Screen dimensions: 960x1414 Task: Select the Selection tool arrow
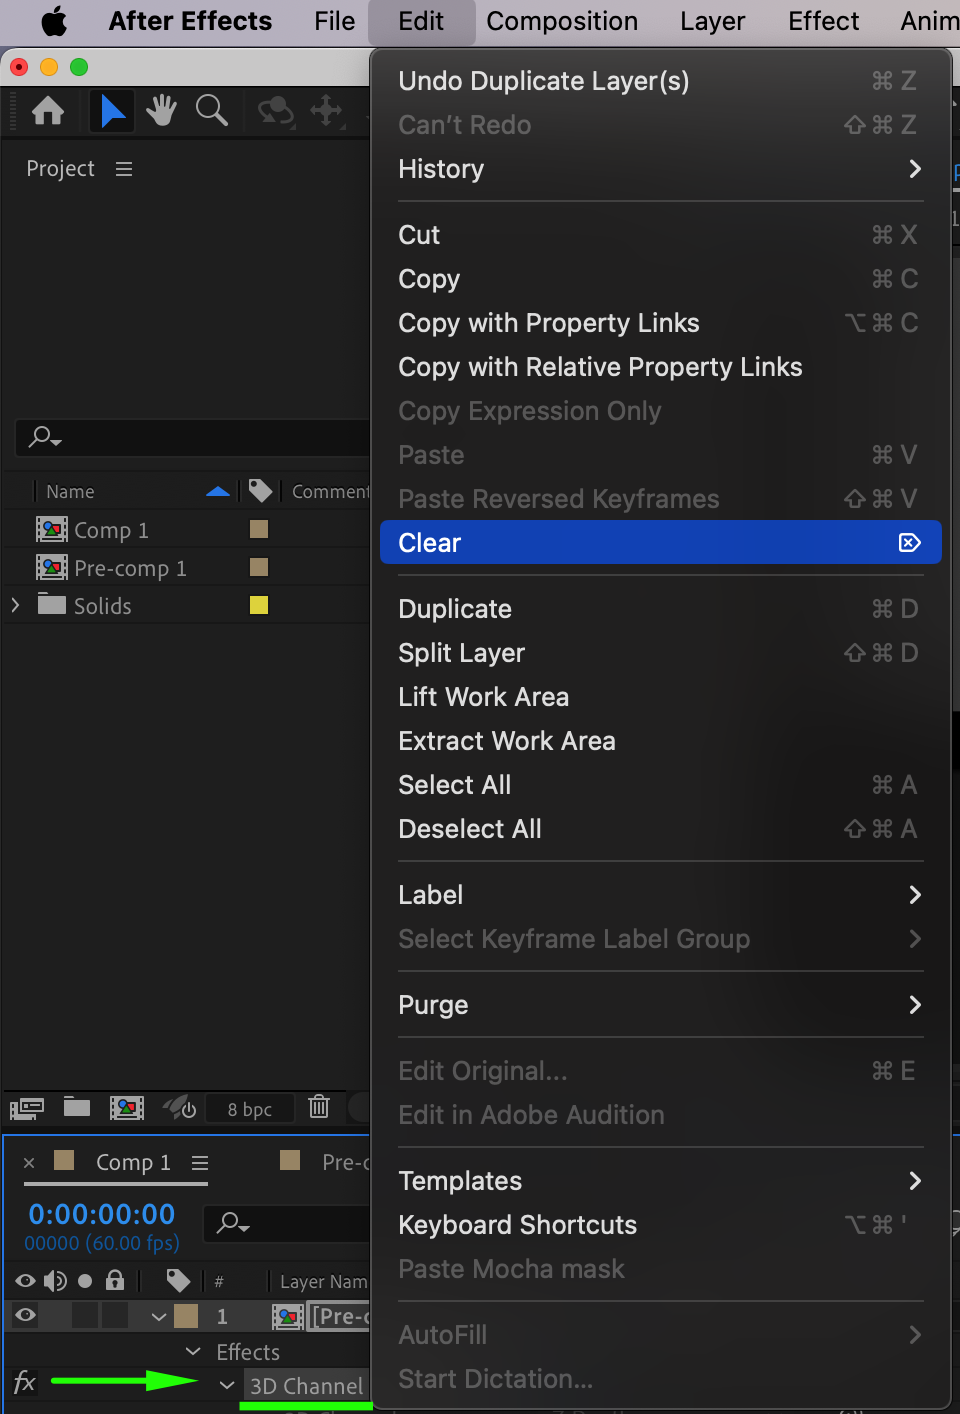click(113, 111)
